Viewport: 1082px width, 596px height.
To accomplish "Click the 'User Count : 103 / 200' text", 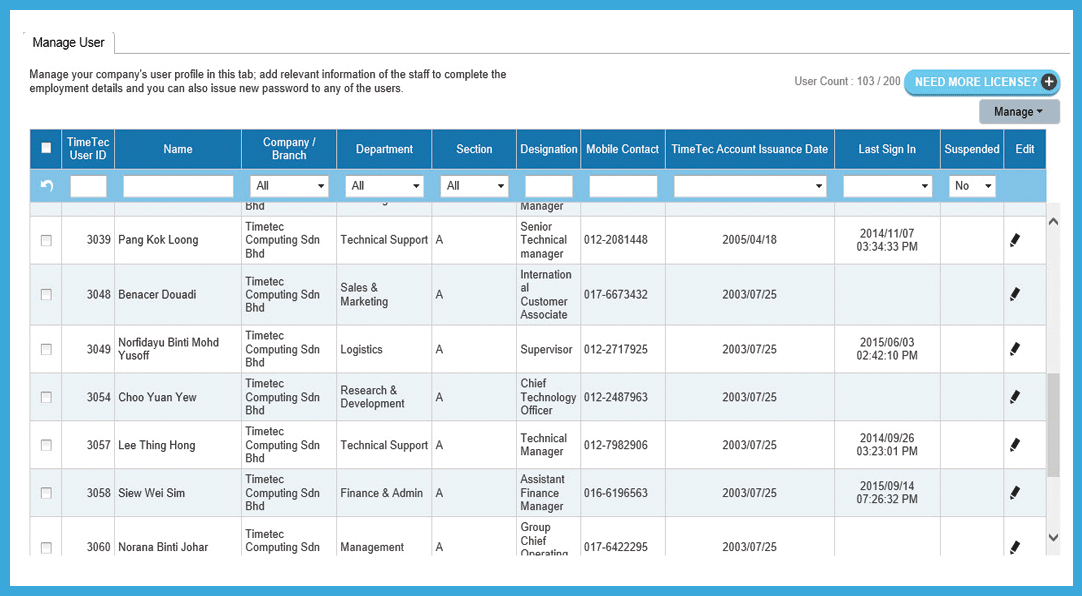I will pyautogui.click(x=847, y=81).
